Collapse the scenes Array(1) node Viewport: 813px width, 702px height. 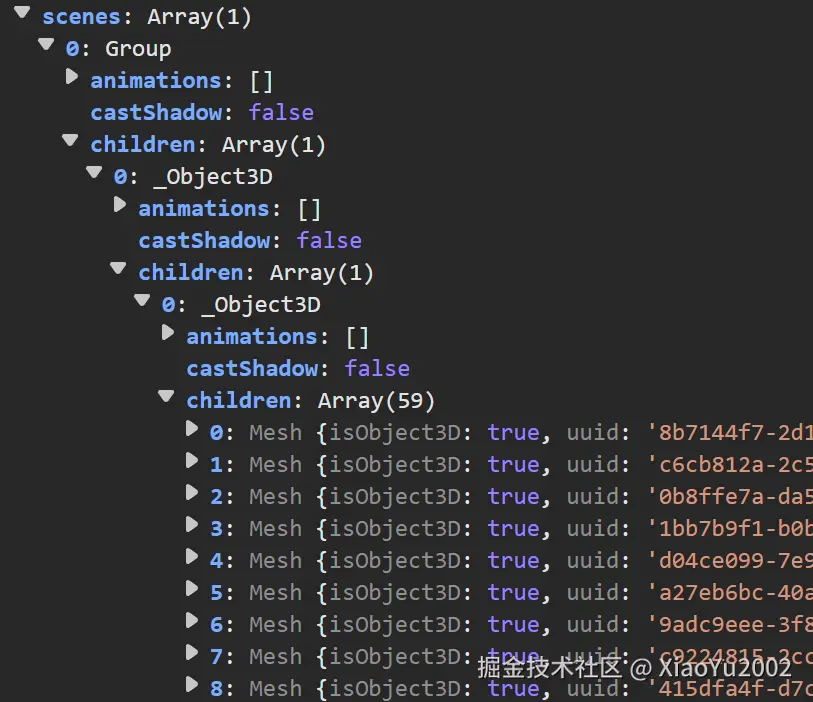22,12
